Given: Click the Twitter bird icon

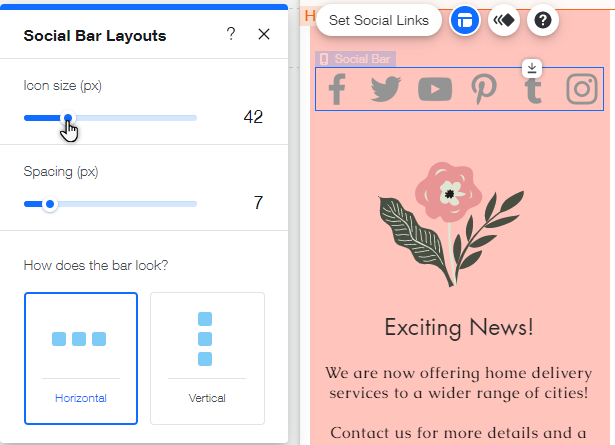Looking at the screenshot, I should tap(386, 89).
